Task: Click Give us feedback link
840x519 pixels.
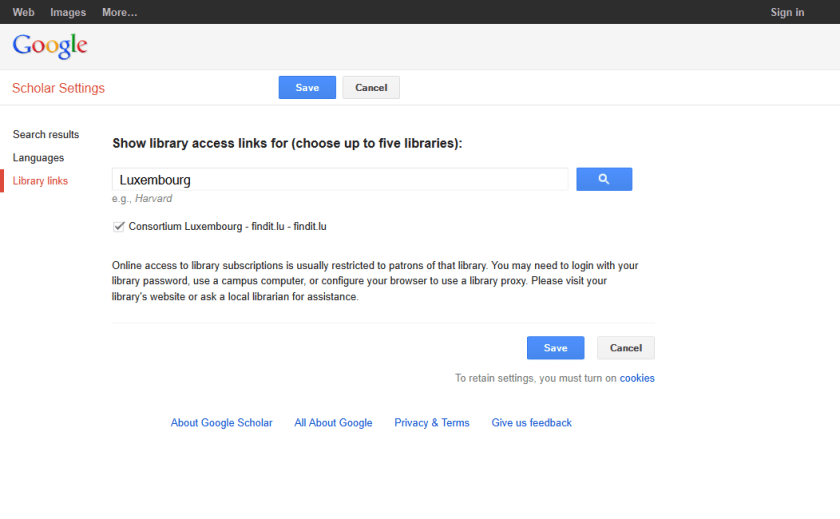Action: click(x=531, y=423)
